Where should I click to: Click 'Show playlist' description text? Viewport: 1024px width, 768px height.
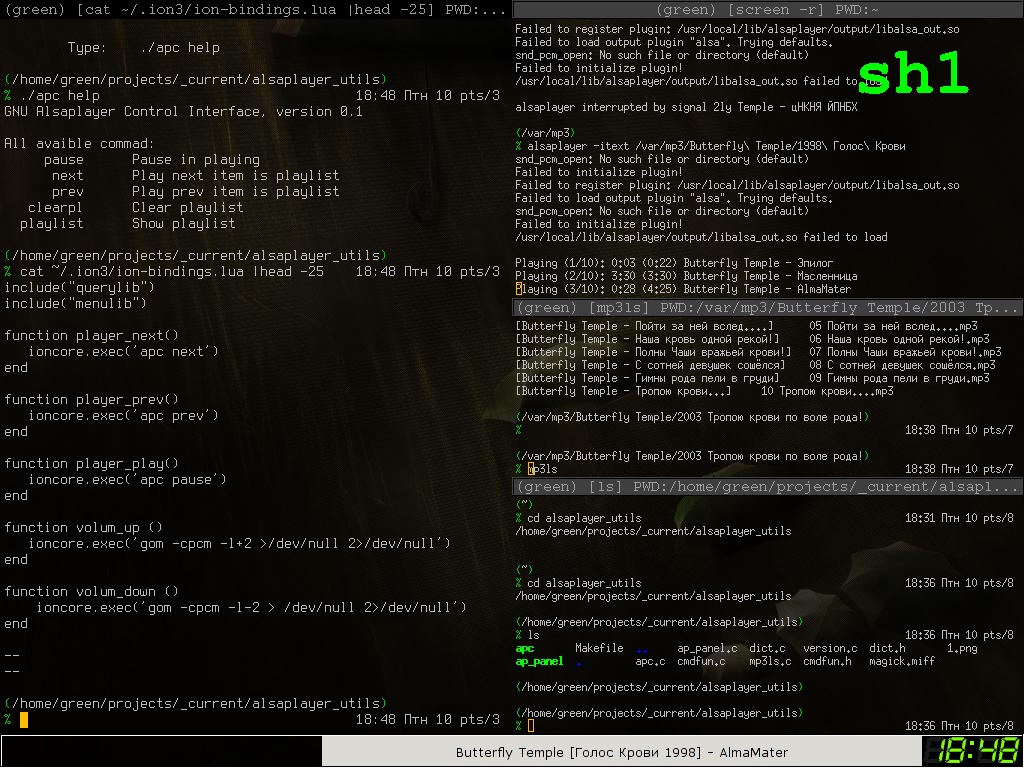pos(184,223)
